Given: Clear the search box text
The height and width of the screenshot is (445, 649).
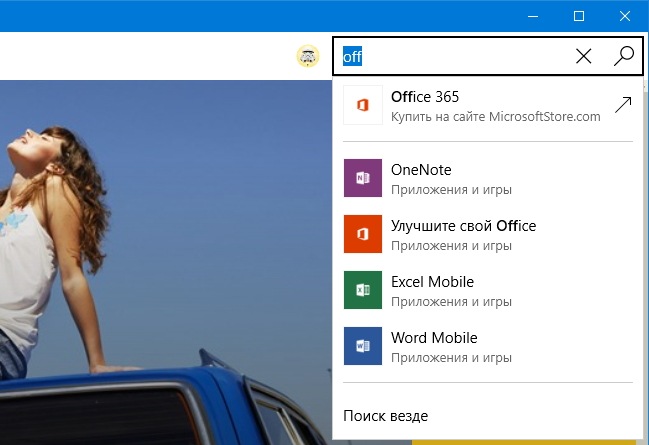Looking at the screenshot, I should point(584,56).
